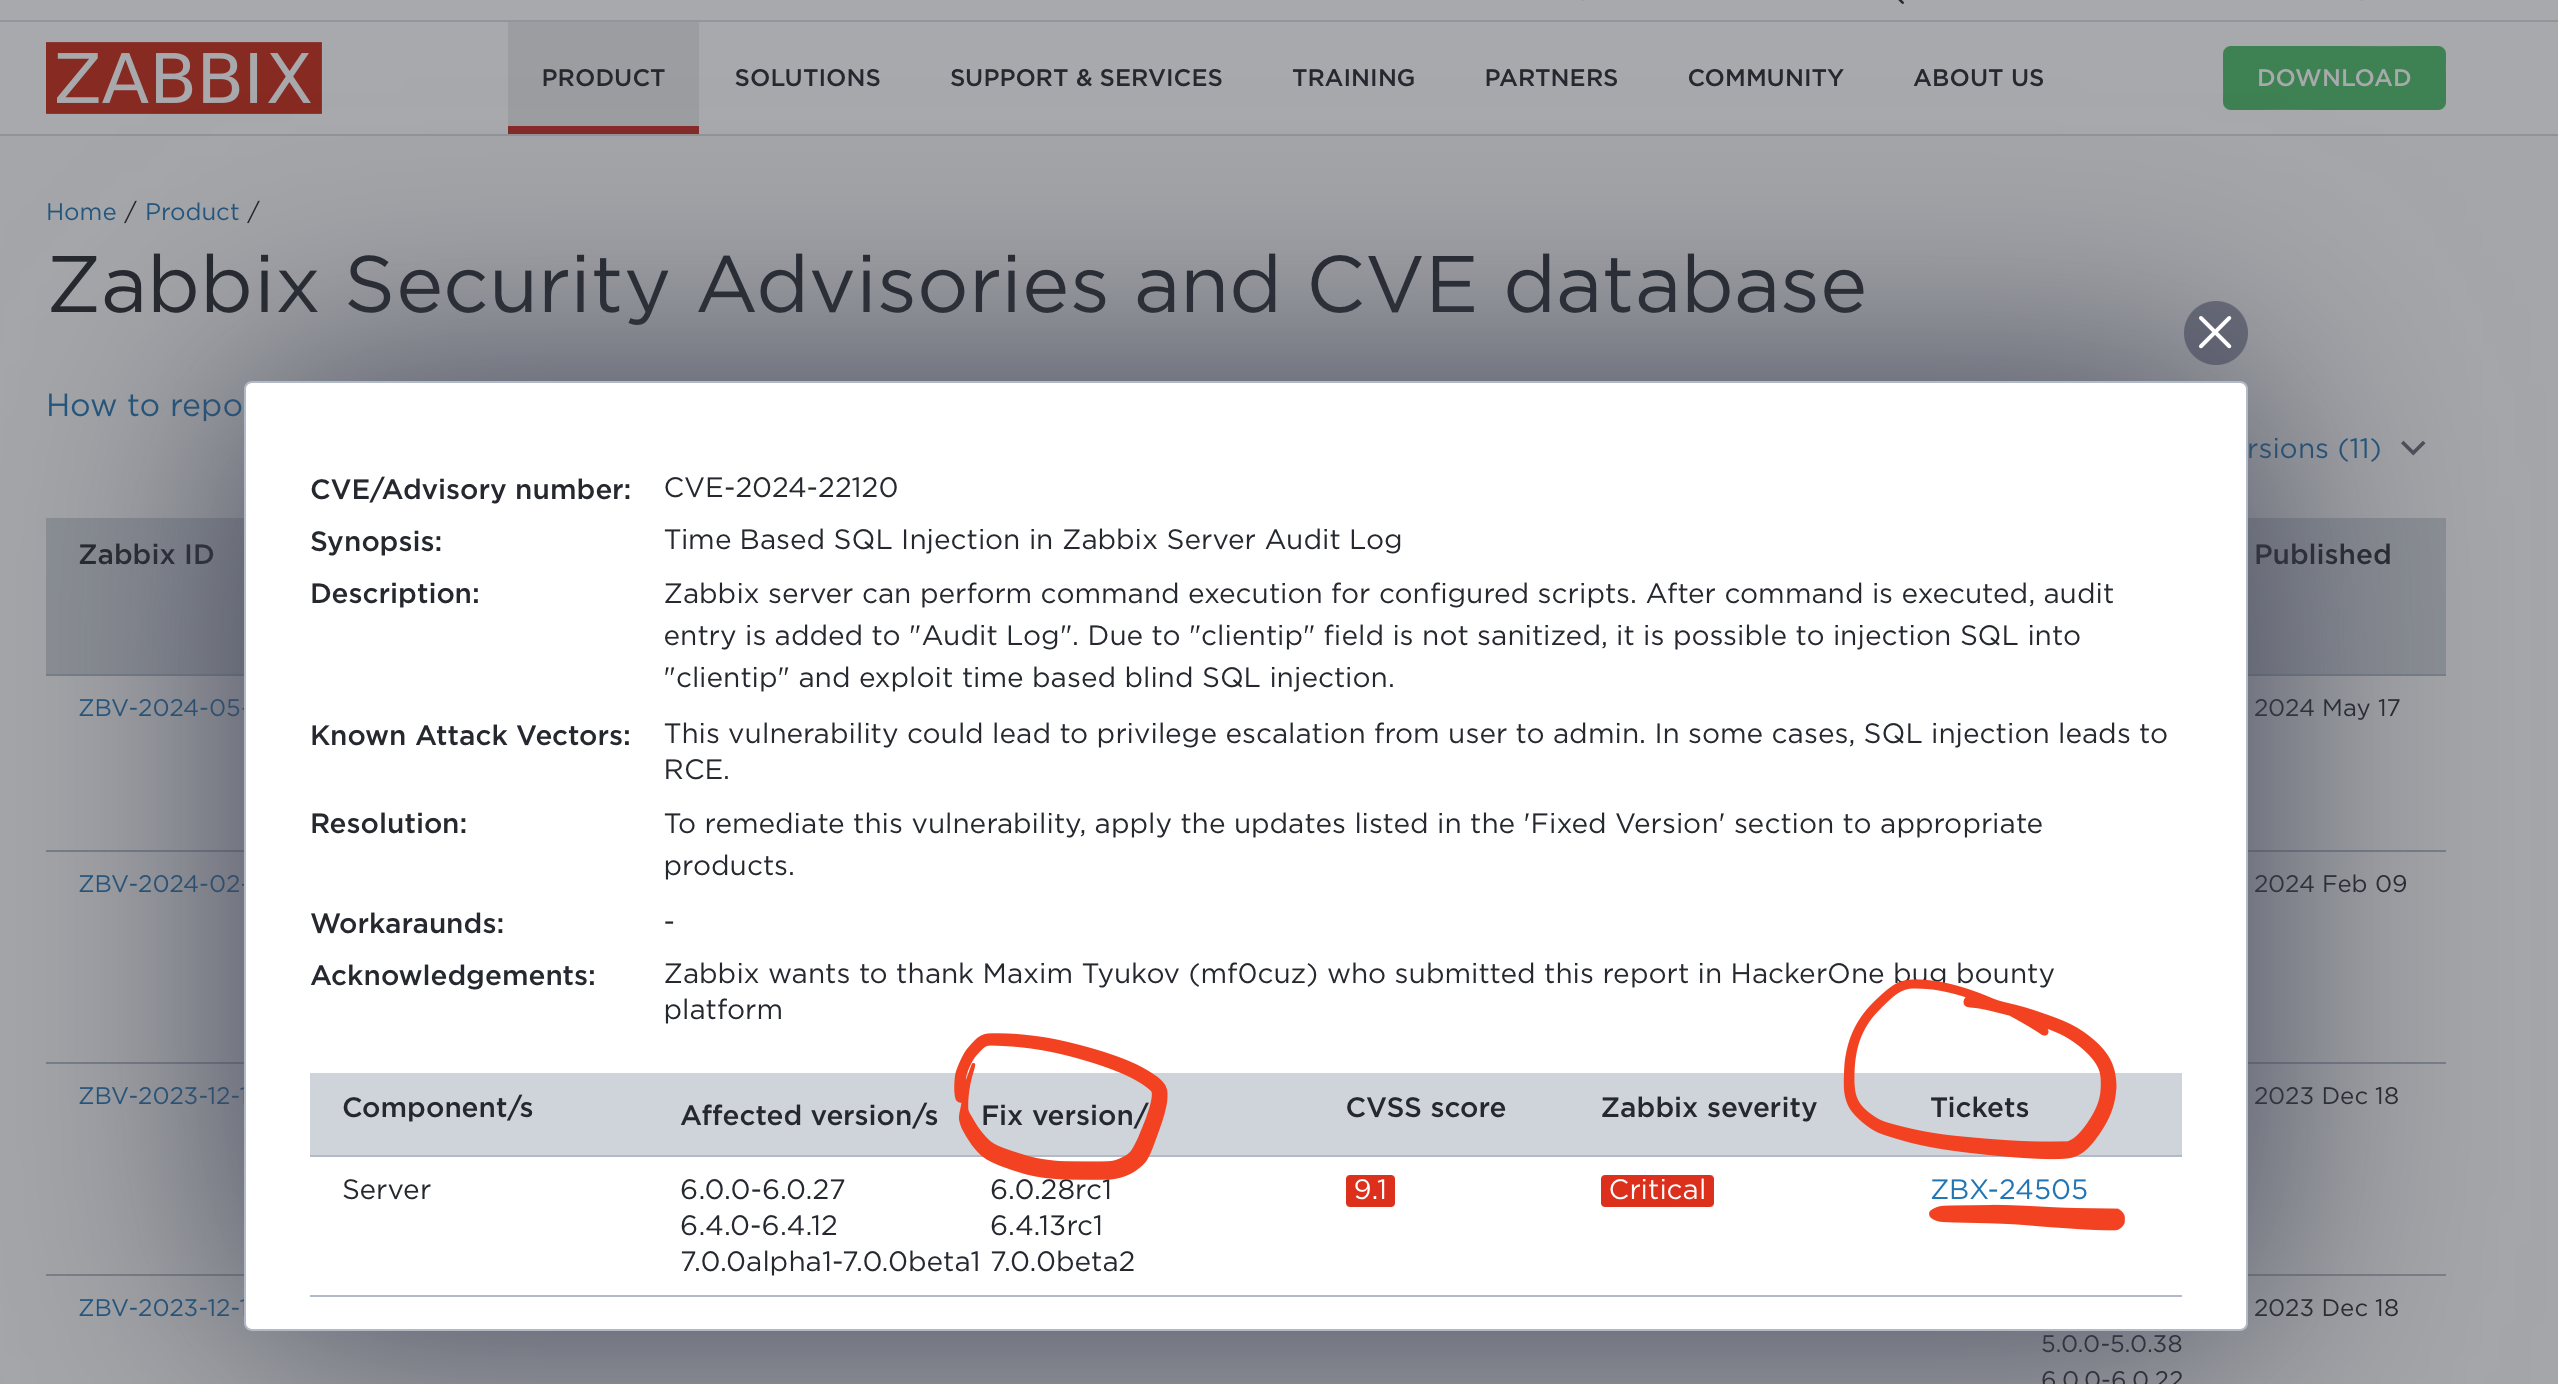
Task: Click the page title Zabbix Security Advisories
Action: click(956, 285)
